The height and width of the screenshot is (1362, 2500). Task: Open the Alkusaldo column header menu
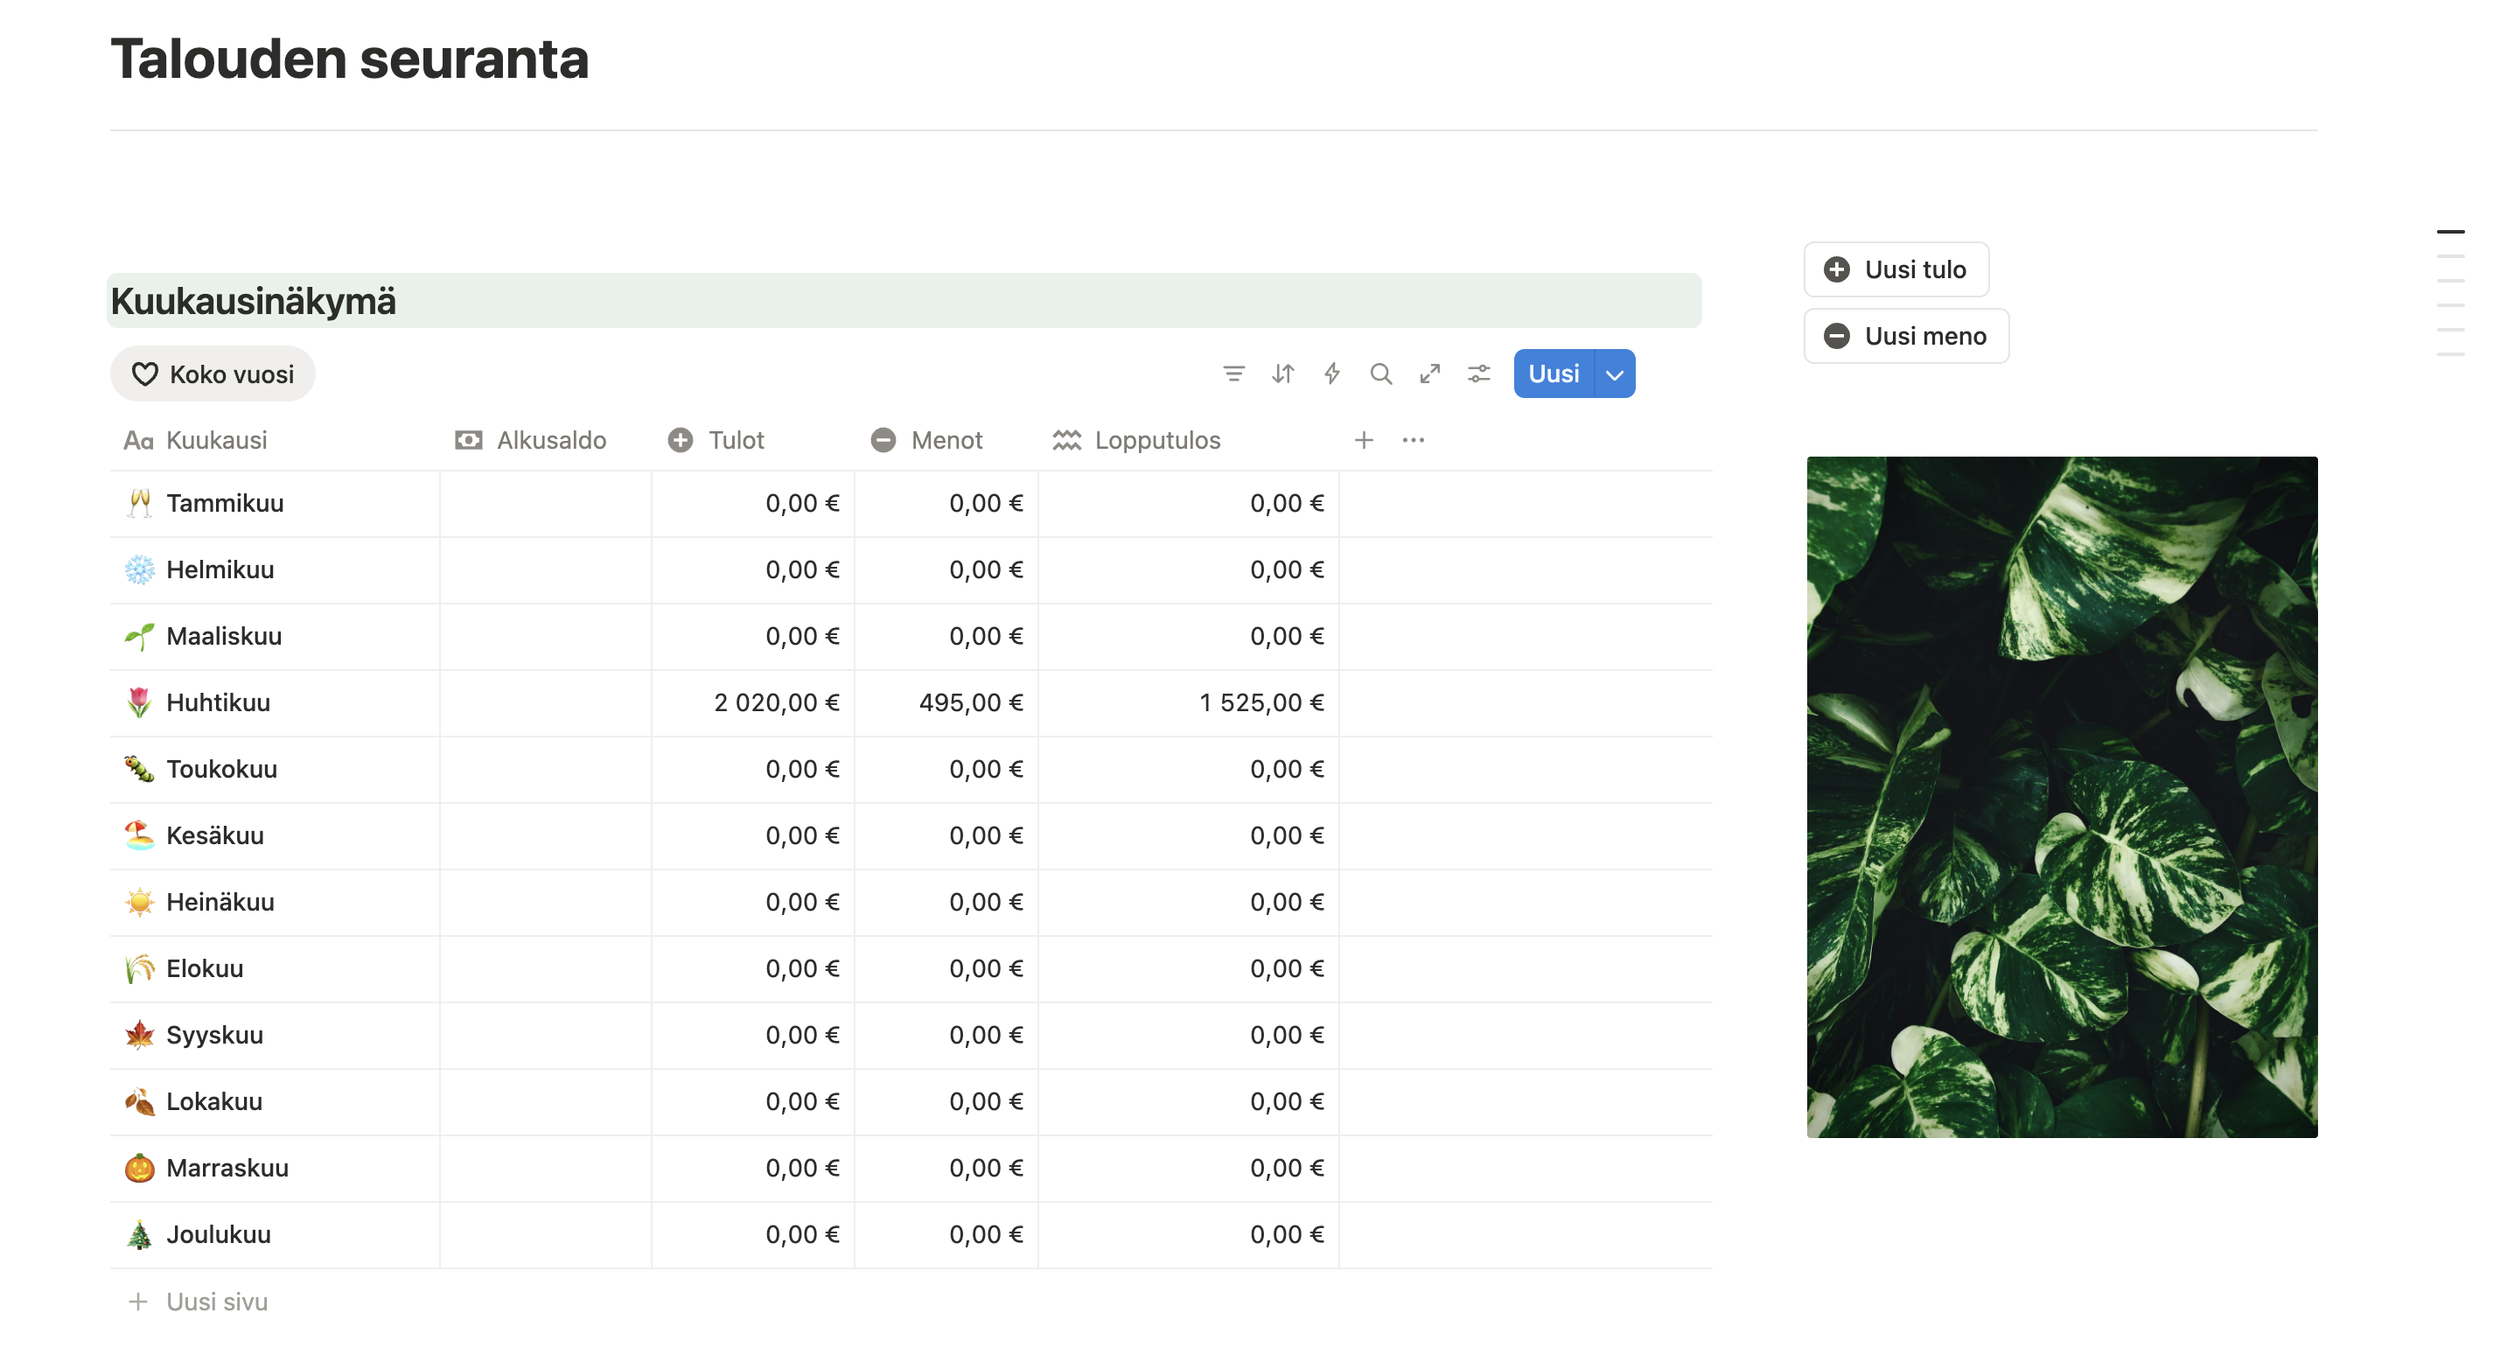click(550, 440)
